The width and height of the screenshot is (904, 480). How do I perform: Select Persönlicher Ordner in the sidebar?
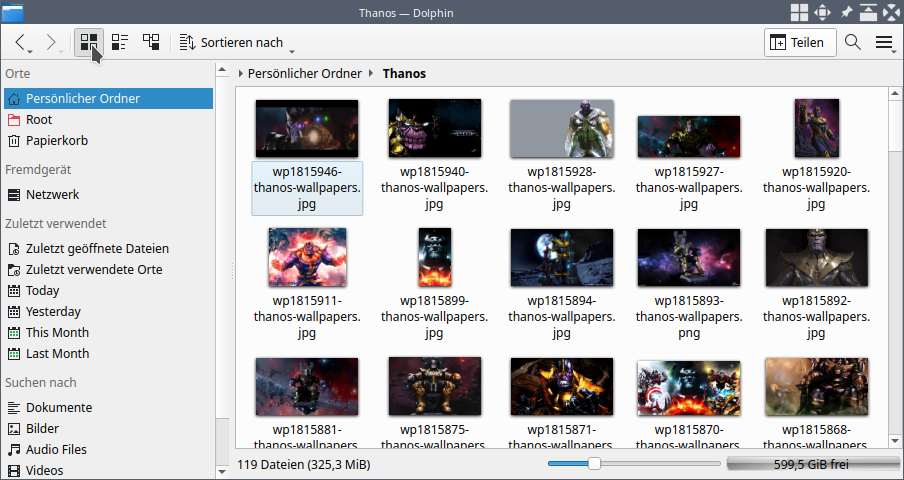108,99
